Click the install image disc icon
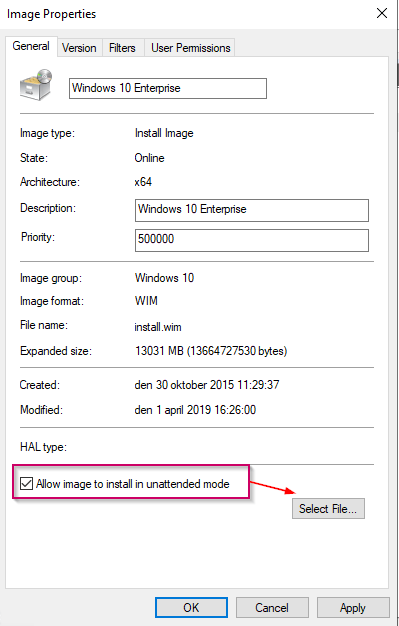The height and width of the screenshot is (626, 399). pyautogui.click(x=36, y=85)
